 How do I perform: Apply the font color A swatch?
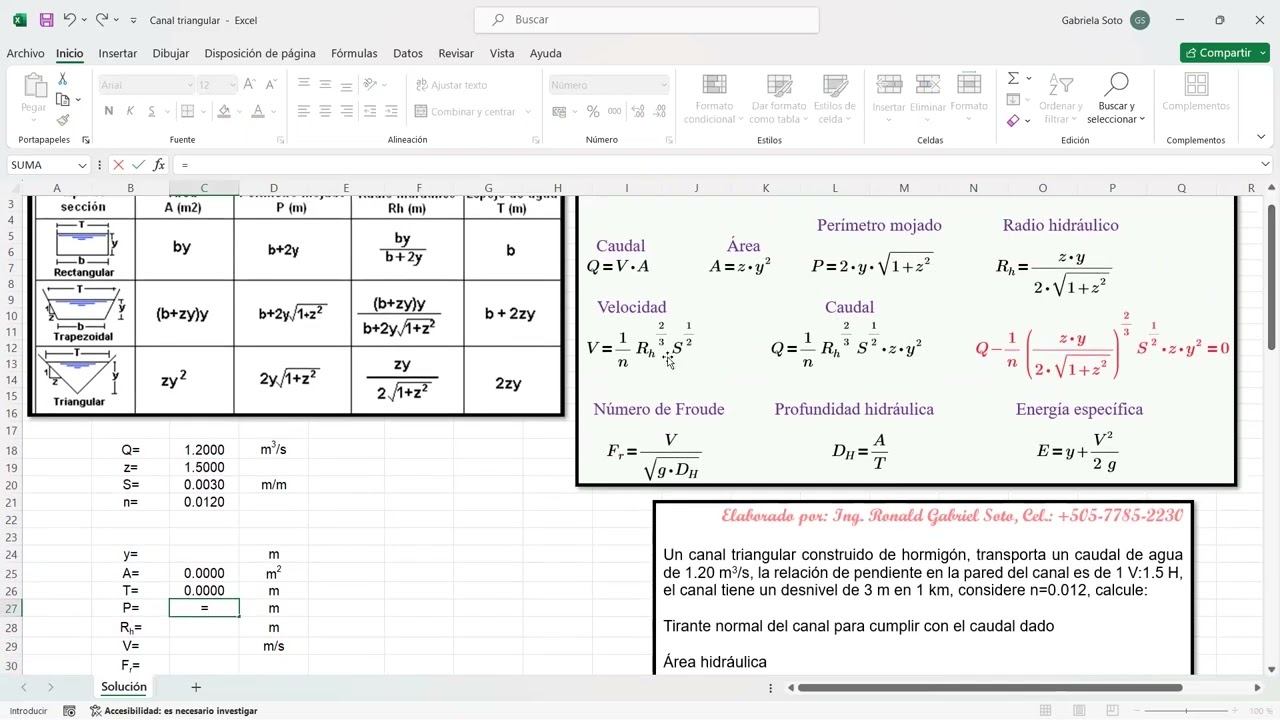(x=258, y=111)
